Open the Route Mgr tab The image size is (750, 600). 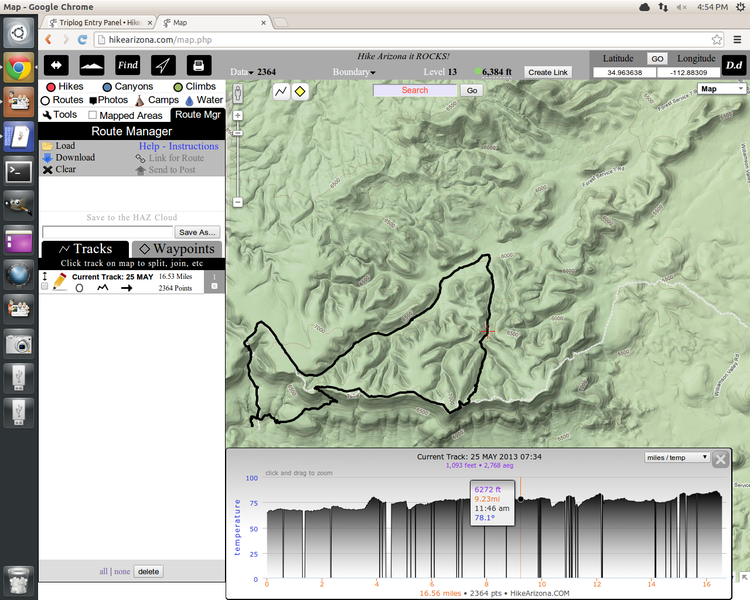coord(198,115)
